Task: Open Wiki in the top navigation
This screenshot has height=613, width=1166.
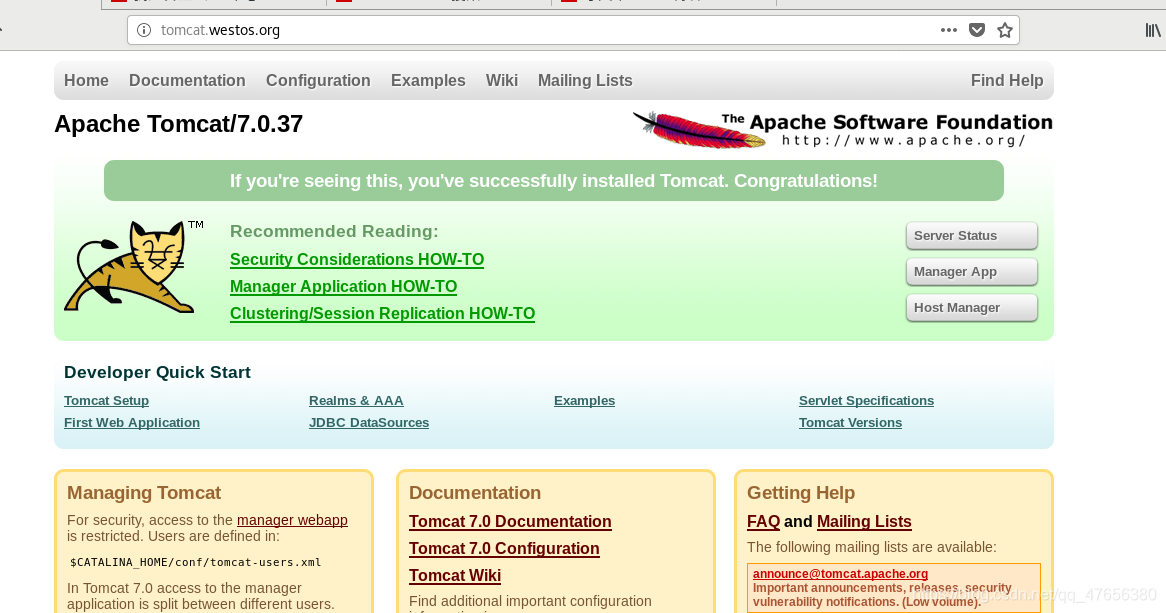Action: [502, 80]
